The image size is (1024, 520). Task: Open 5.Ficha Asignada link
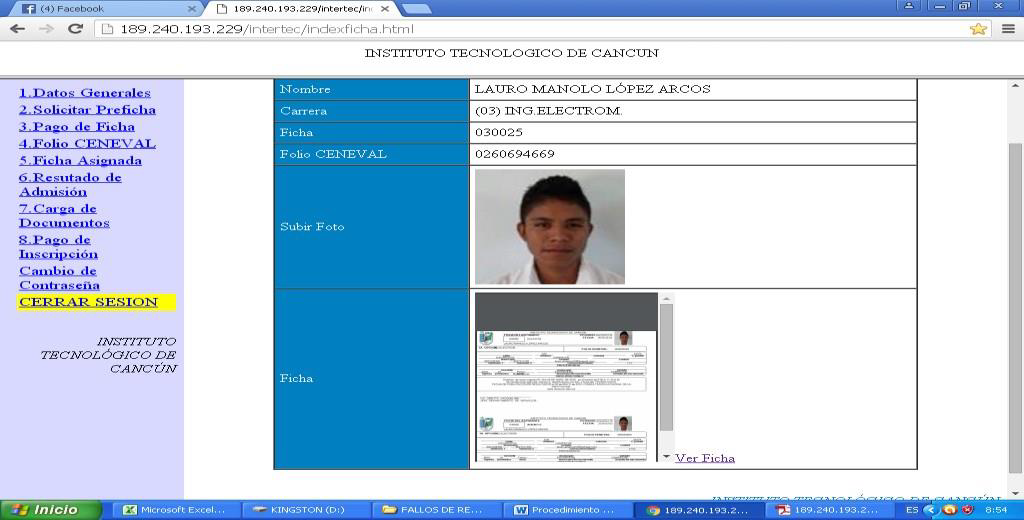(80, 161)
